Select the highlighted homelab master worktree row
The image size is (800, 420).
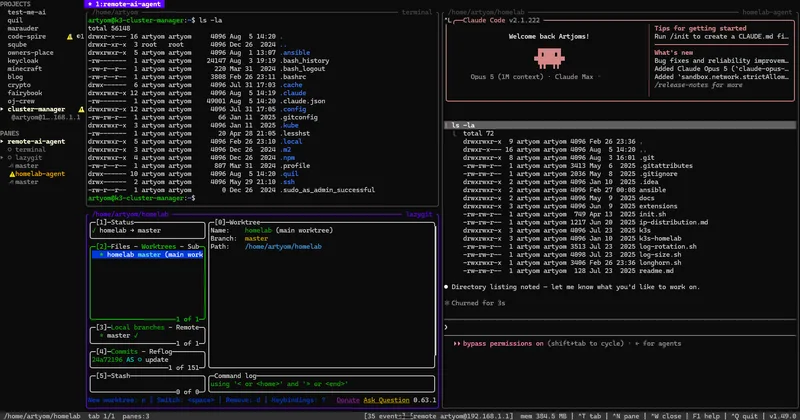click(148, 255)
